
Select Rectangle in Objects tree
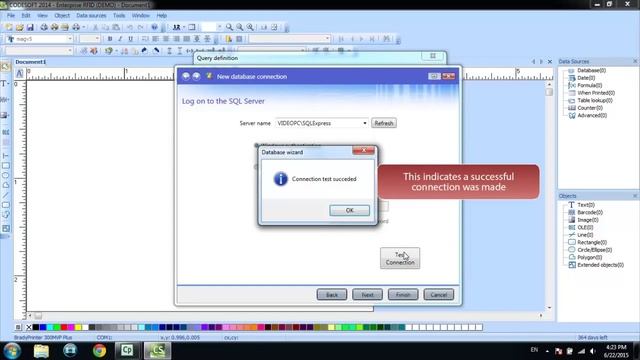click(x=592, y=242)
